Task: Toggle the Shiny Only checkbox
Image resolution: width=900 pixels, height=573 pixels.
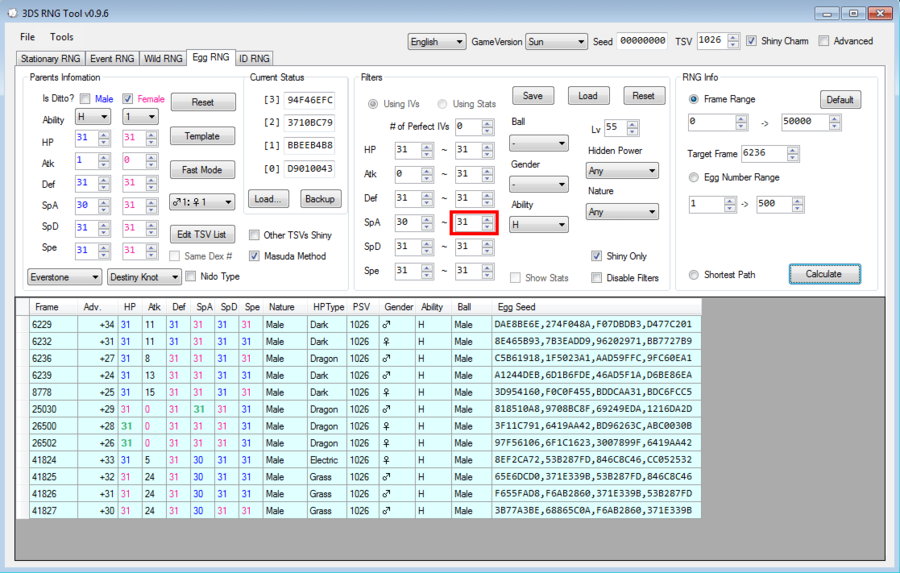Action: 596,256
